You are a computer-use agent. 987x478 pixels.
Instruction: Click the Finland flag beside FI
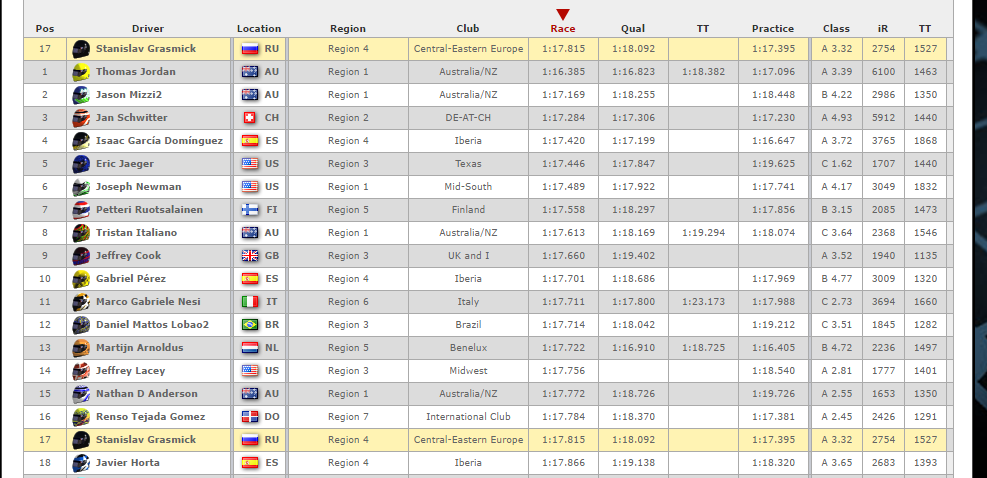tap(250, 210)
